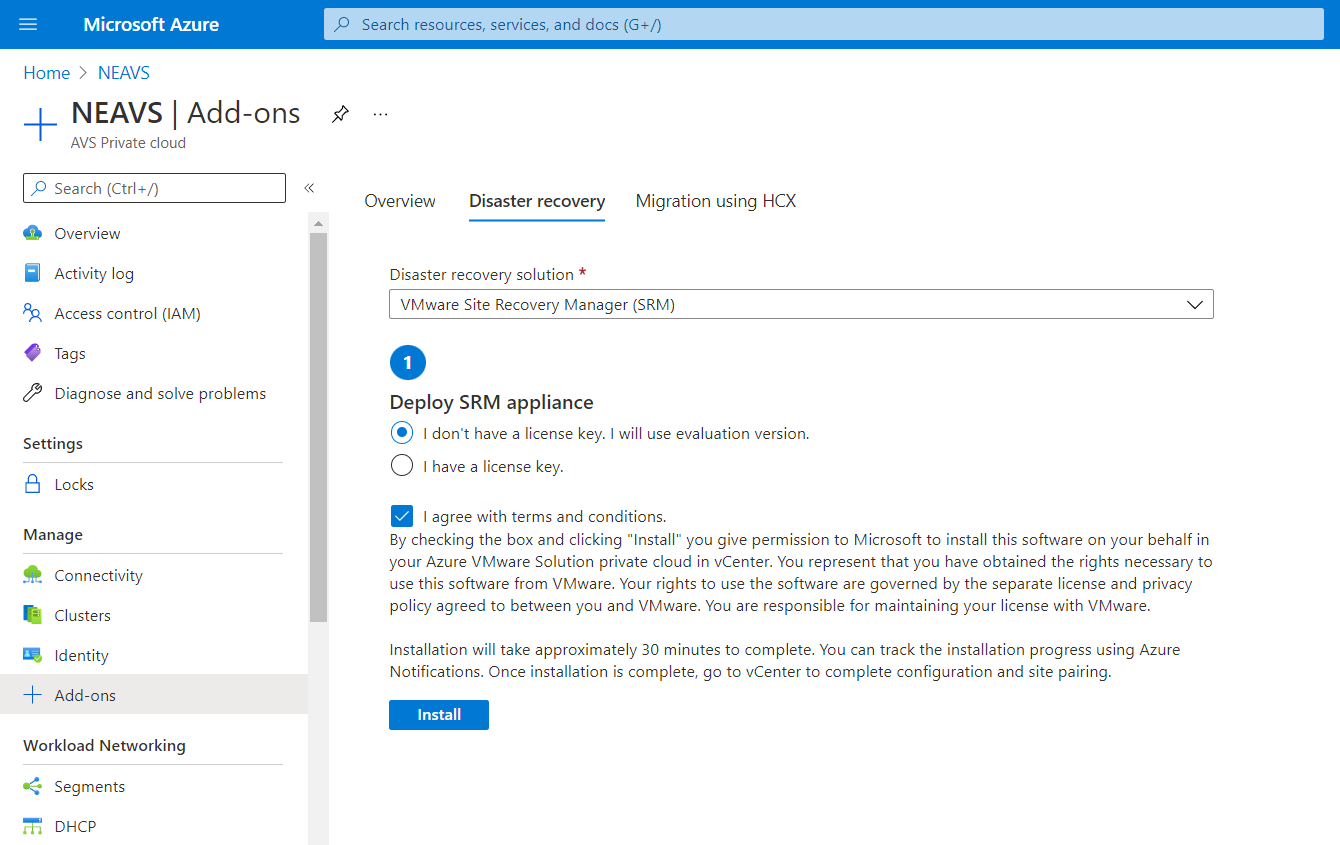This screenshot has height=845, width=1340.
Task: Click the 'AVS Private cloud' subtitle
Action: pos(128,143)
